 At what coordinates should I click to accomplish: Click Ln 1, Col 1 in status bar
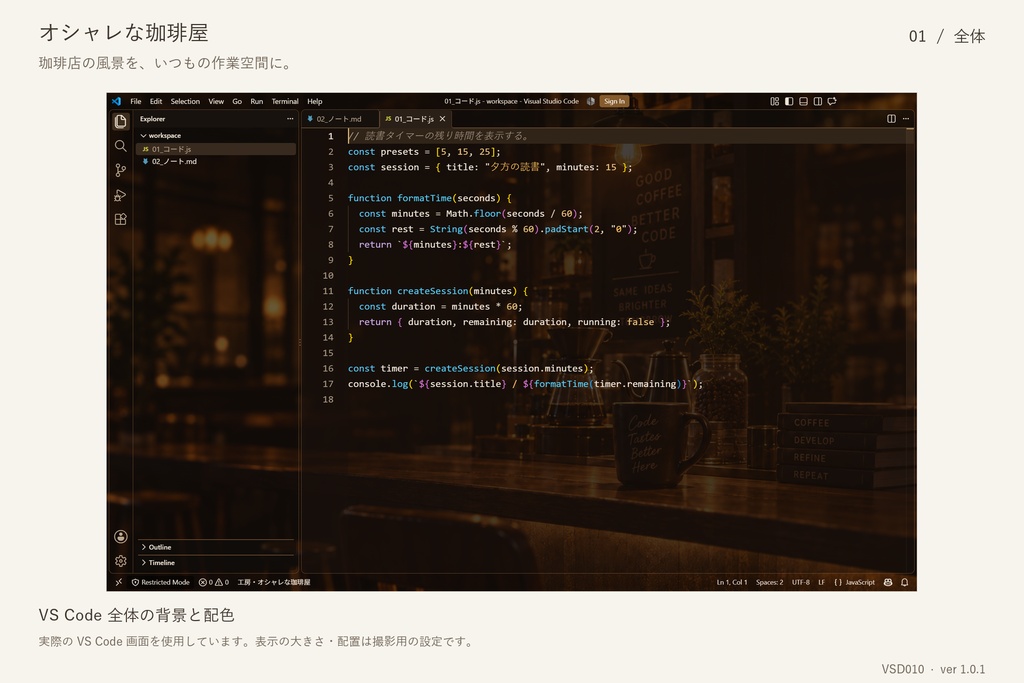[x=731, y=582]
